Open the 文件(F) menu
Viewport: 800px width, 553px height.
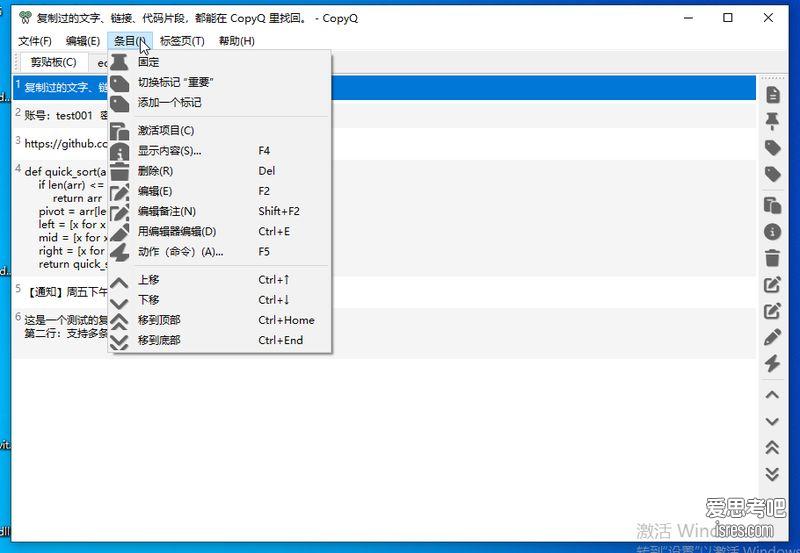click(35, 41)
